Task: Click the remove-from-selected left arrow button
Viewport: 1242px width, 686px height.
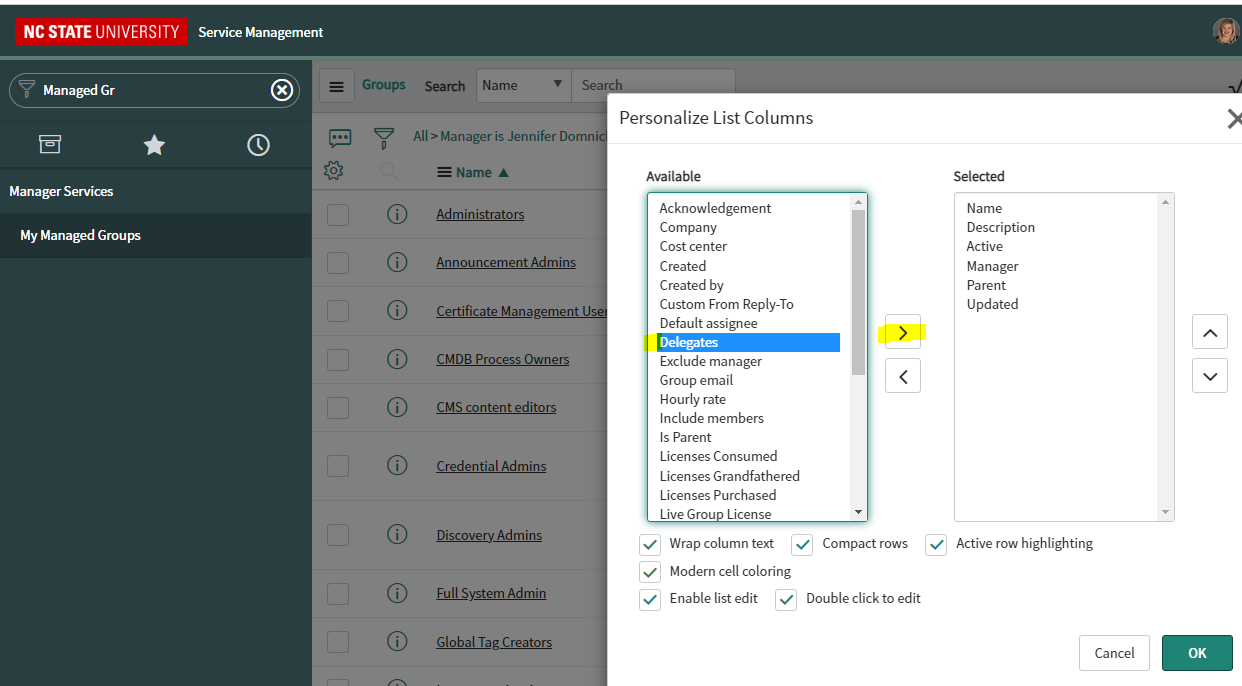Action: 902,376
